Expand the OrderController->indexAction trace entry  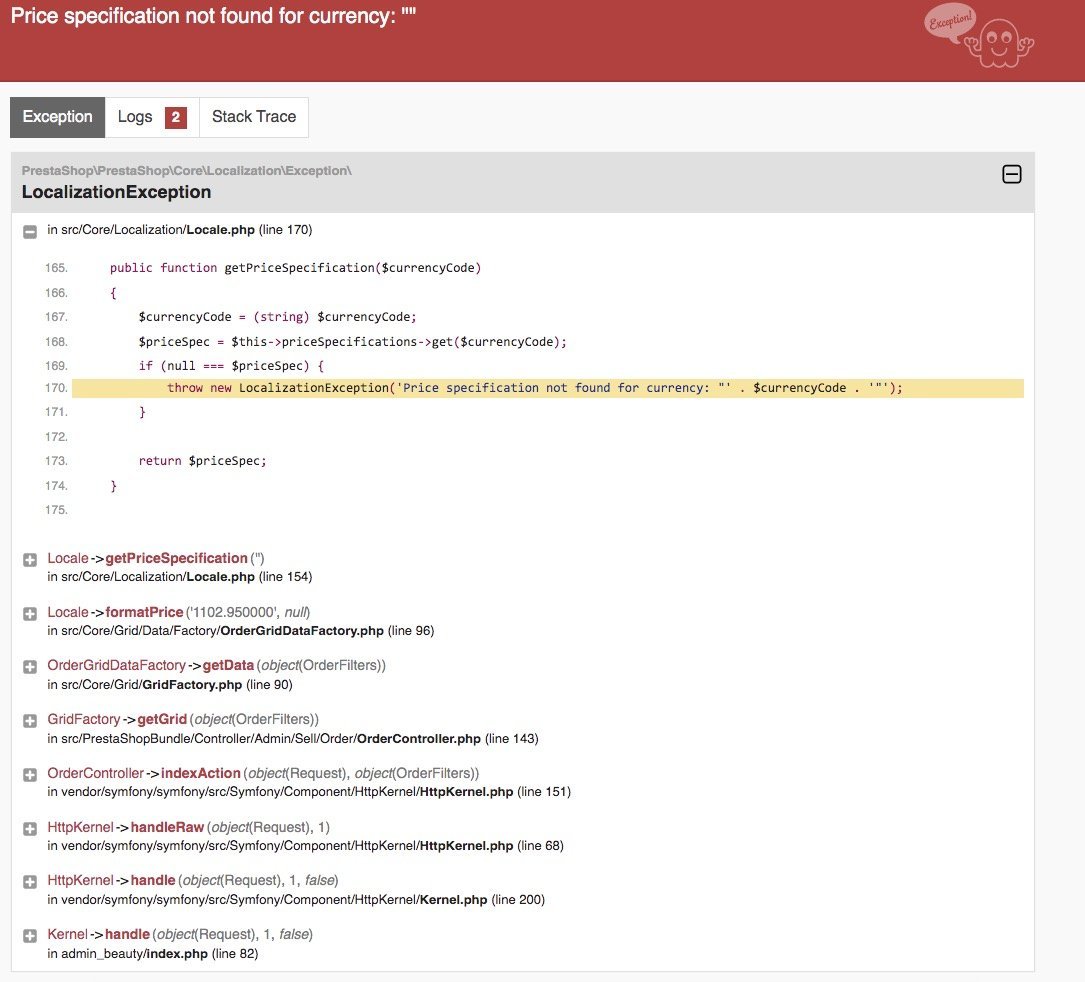[30, 775]
